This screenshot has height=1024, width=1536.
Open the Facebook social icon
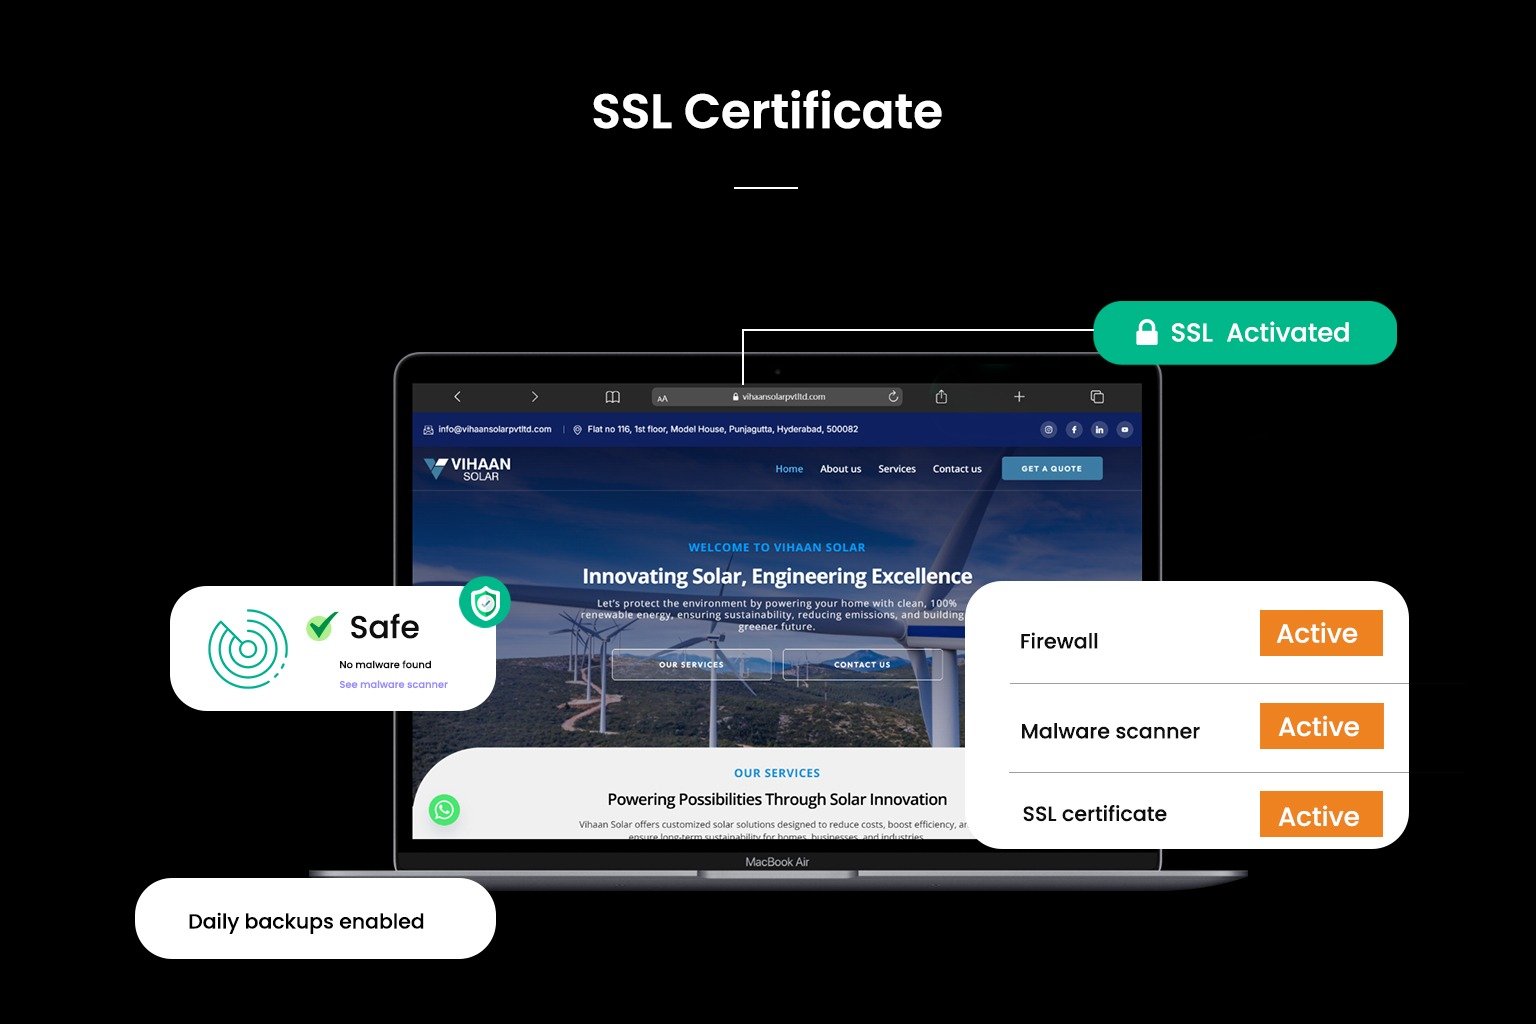tap(1074, 430)
